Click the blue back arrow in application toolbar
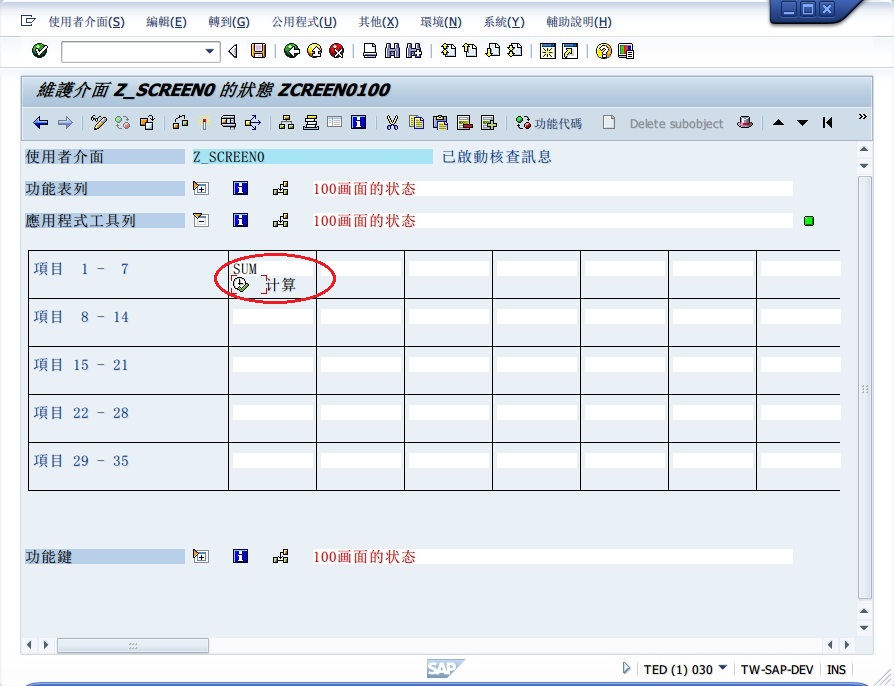894x686 pixels. click(40, 123)
